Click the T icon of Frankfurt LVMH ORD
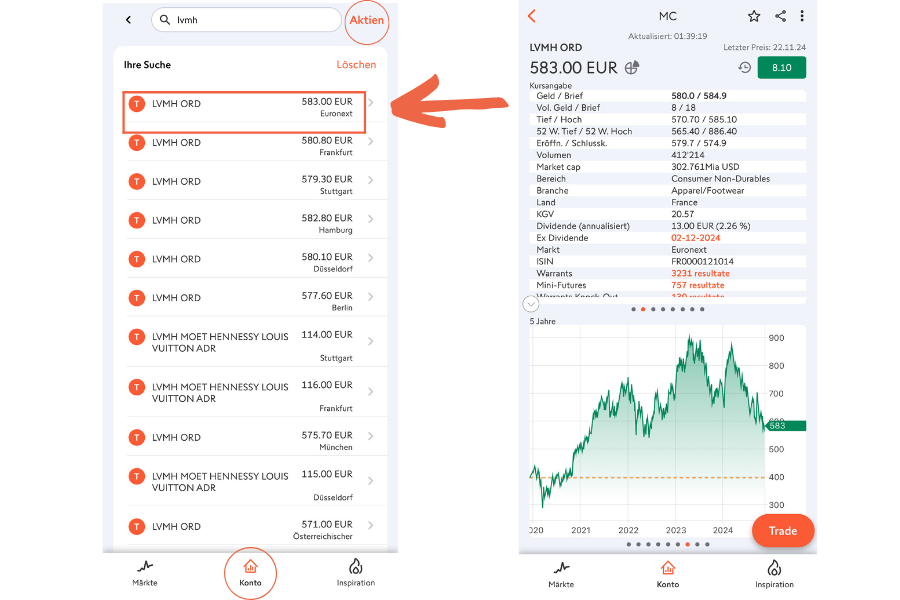This screenshot has height=600, width=900. coord(137,142)
